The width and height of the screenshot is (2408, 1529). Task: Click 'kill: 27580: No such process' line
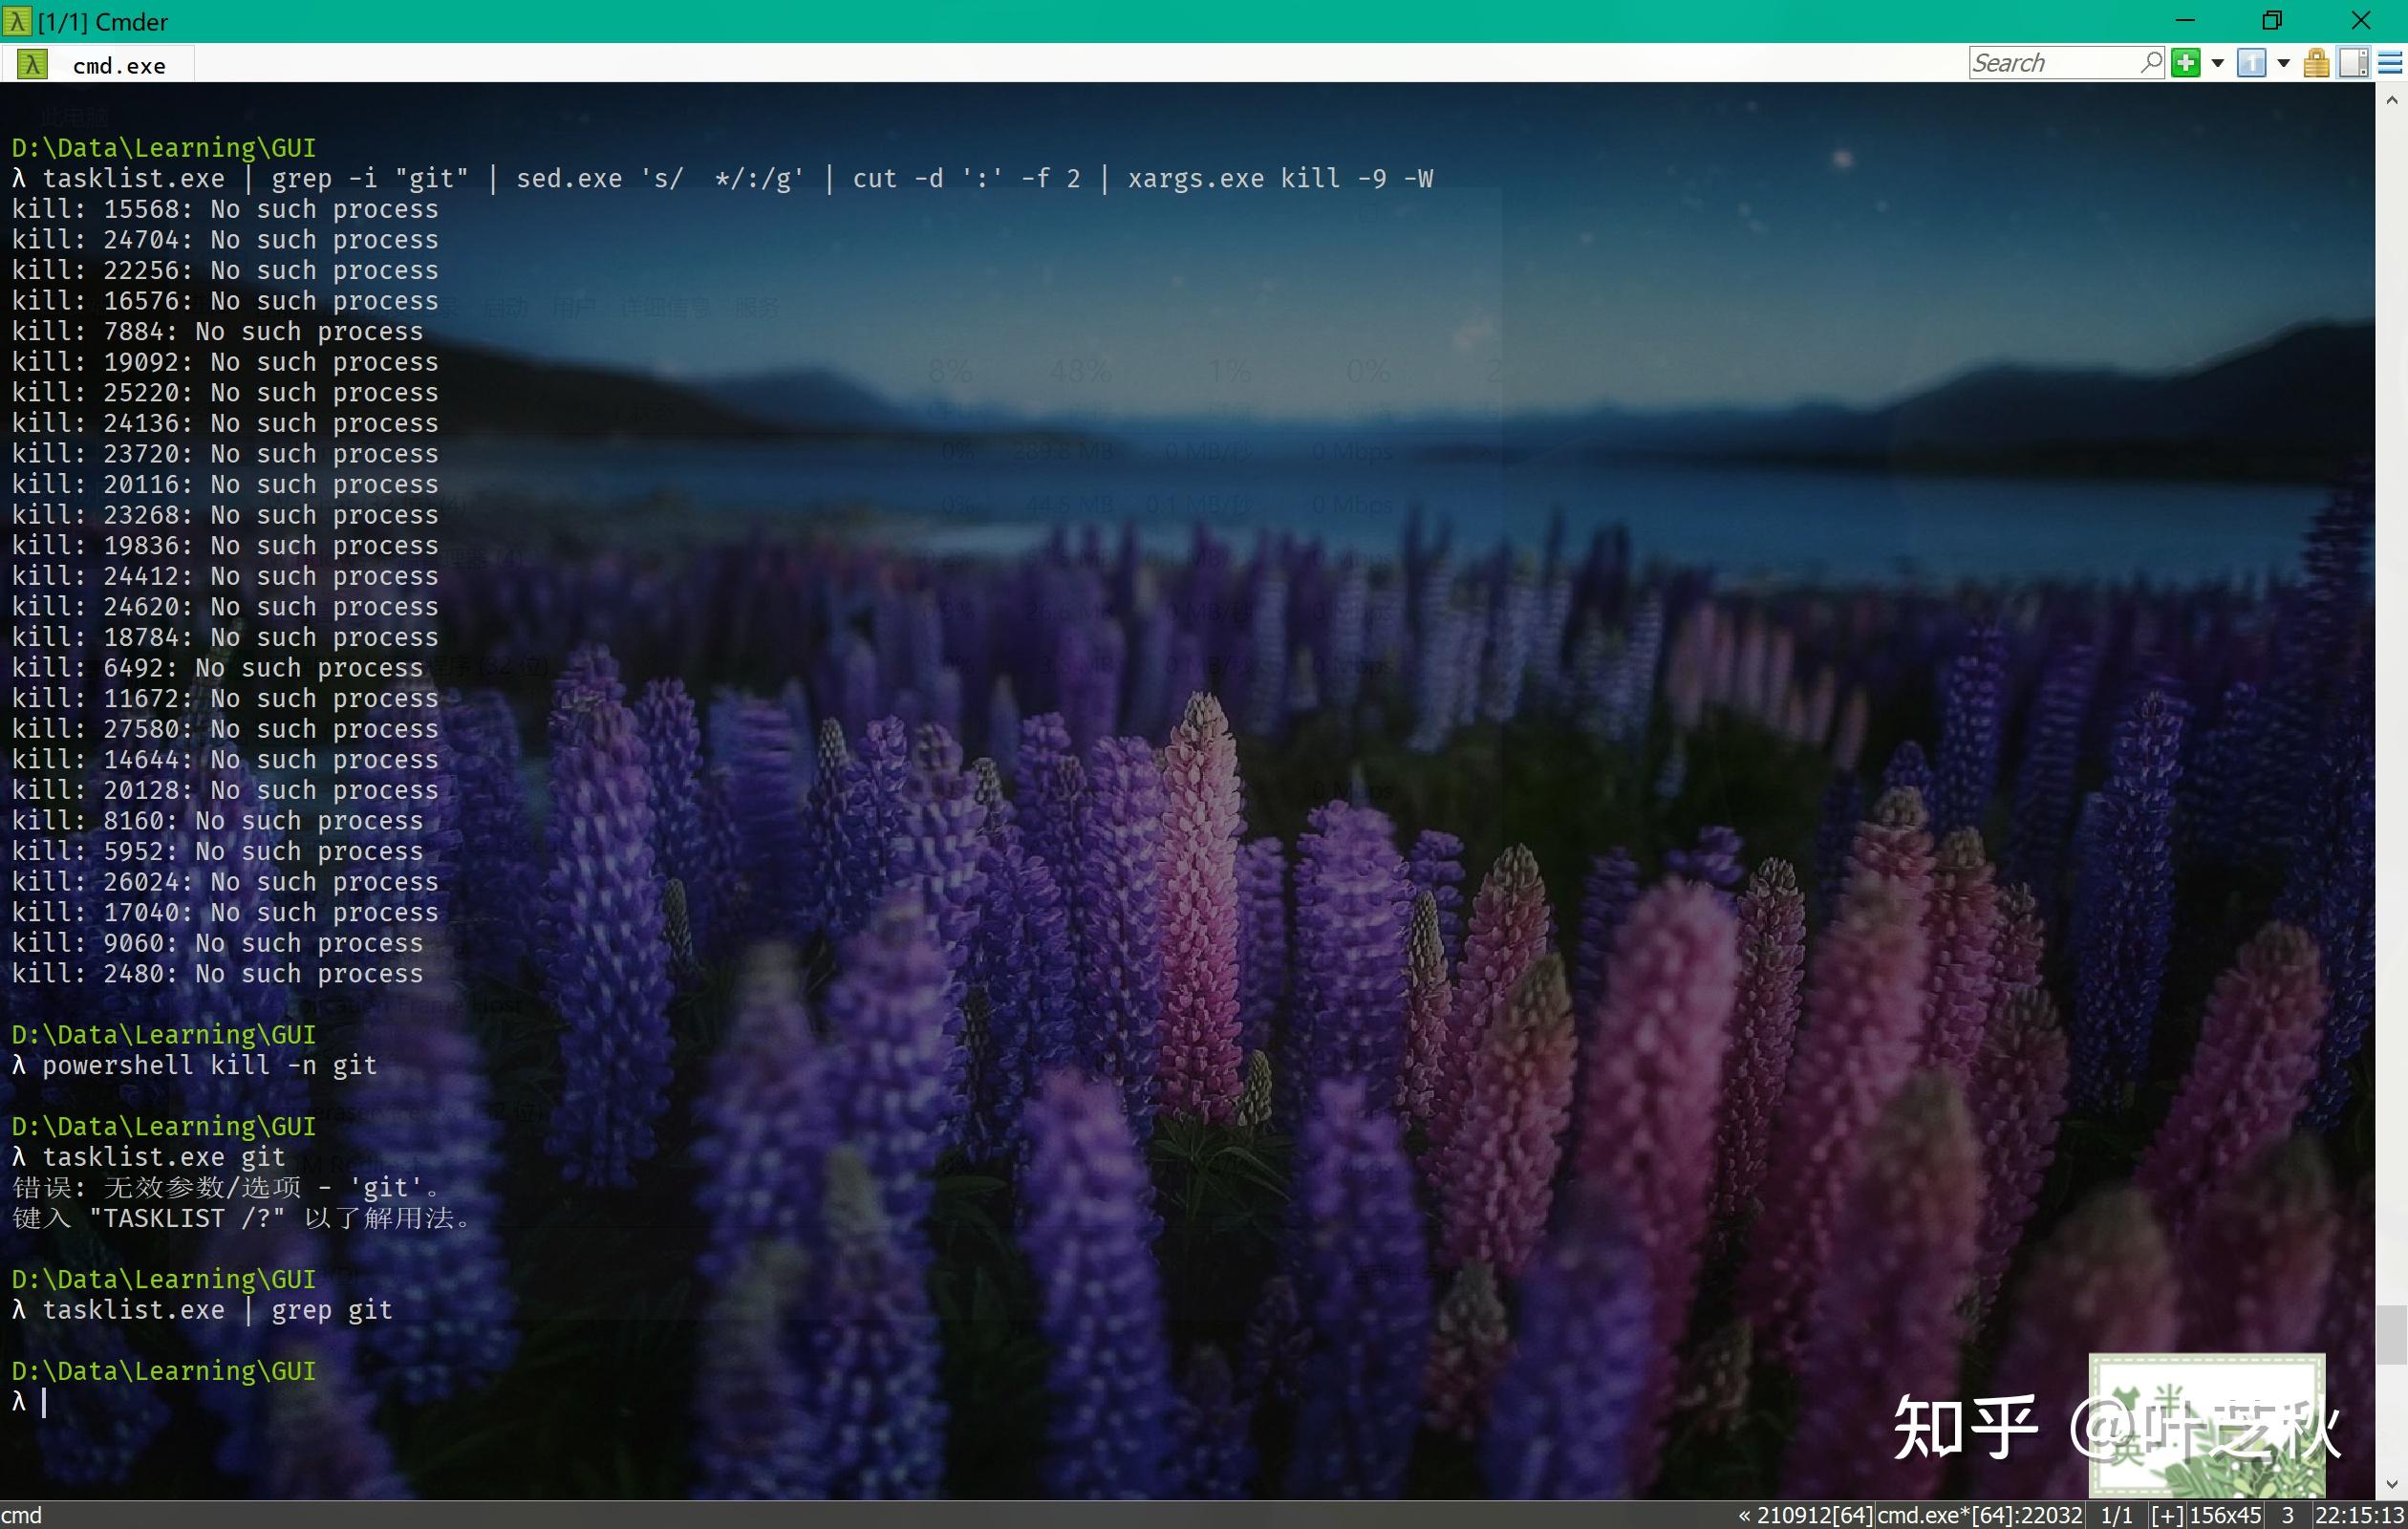click(x=225, y=729)
